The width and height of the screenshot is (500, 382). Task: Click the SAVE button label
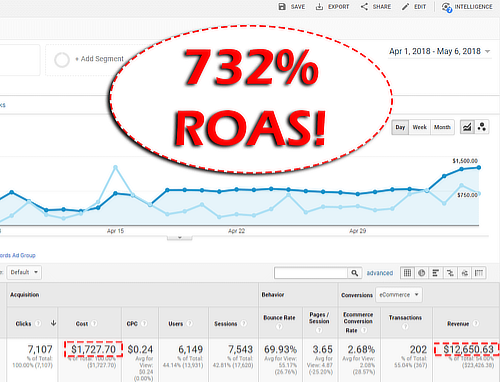pos(298,7)
